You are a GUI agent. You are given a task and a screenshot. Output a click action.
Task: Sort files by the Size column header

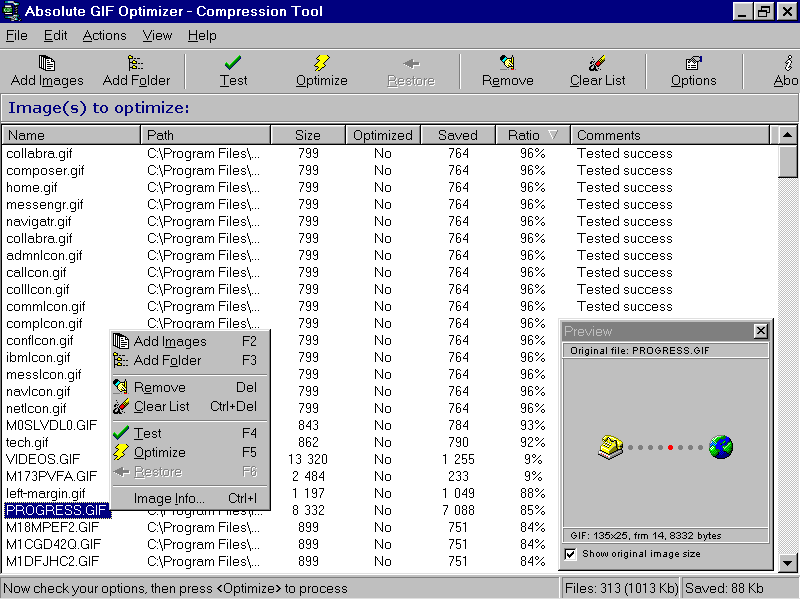pyautogui.click(x=307, y=133)
